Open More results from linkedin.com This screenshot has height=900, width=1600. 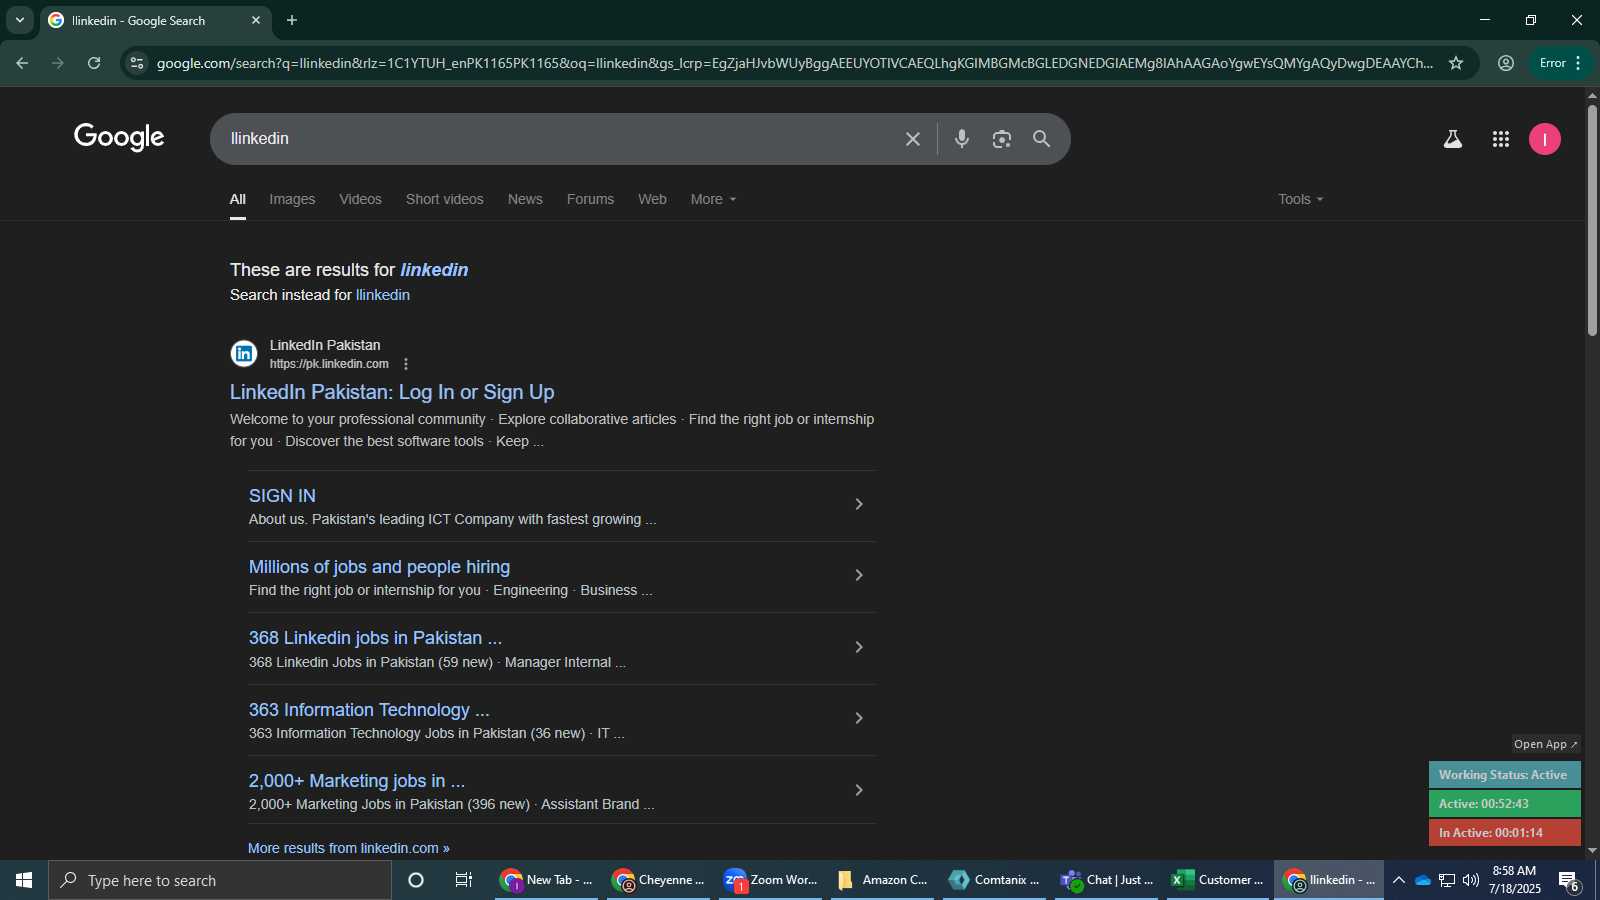(x=349, y=848)
